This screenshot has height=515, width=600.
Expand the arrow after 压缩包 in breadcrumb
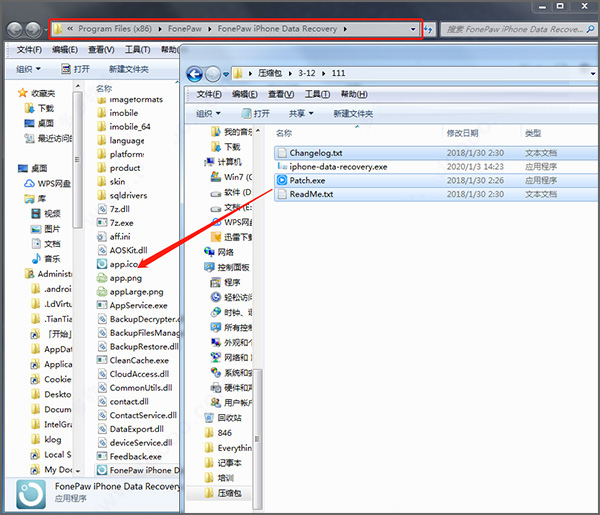click(290, 73)
